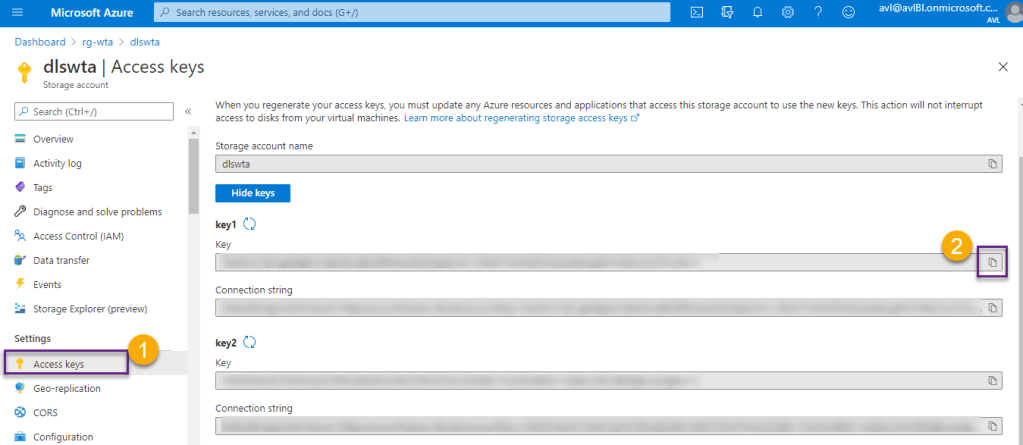Open the regenerating storage access keys link
The image size is (1023, 445).
click(x=520, y=118)
